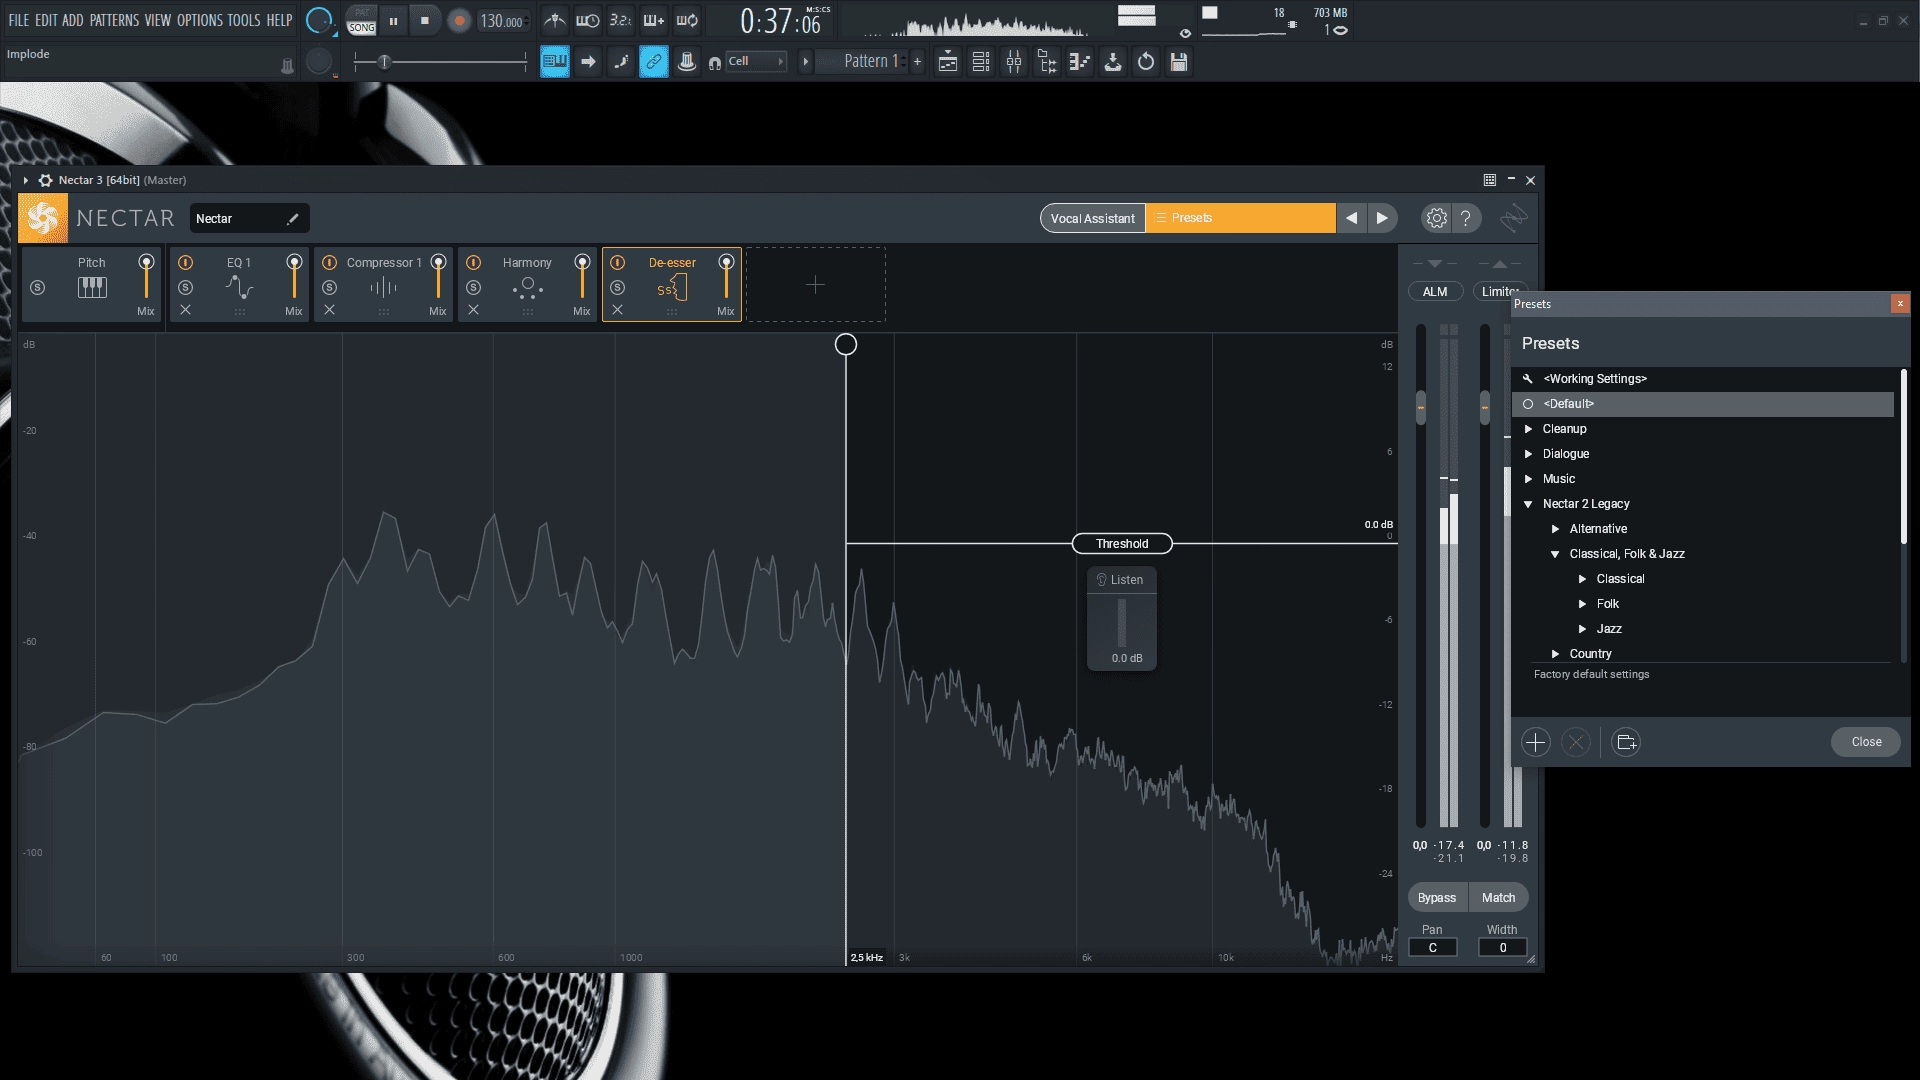1920x1080 pixels.
Task: Click the Bypass button
Action: tap(1437, 898)
